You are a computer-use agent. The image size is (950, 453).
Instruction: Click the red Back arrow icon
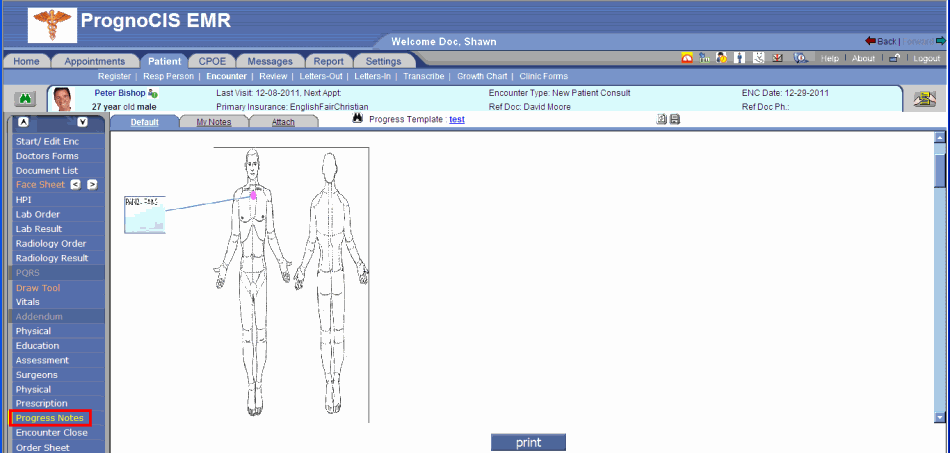click(x=871, y=41)
